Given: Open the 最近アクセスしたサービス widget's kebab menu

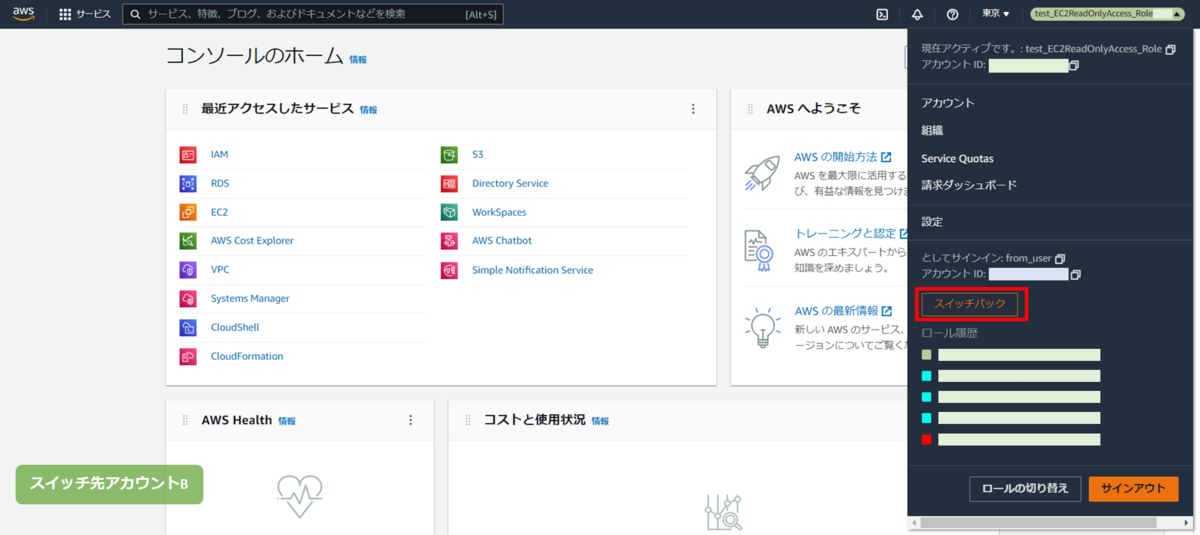Looking at the screenshot, I should [x=693, y=109].
